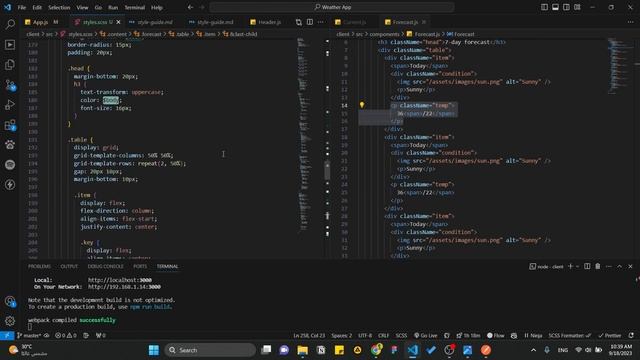Open the Windows Start menu
Screen dimensions: 640x360
point(154,350)
